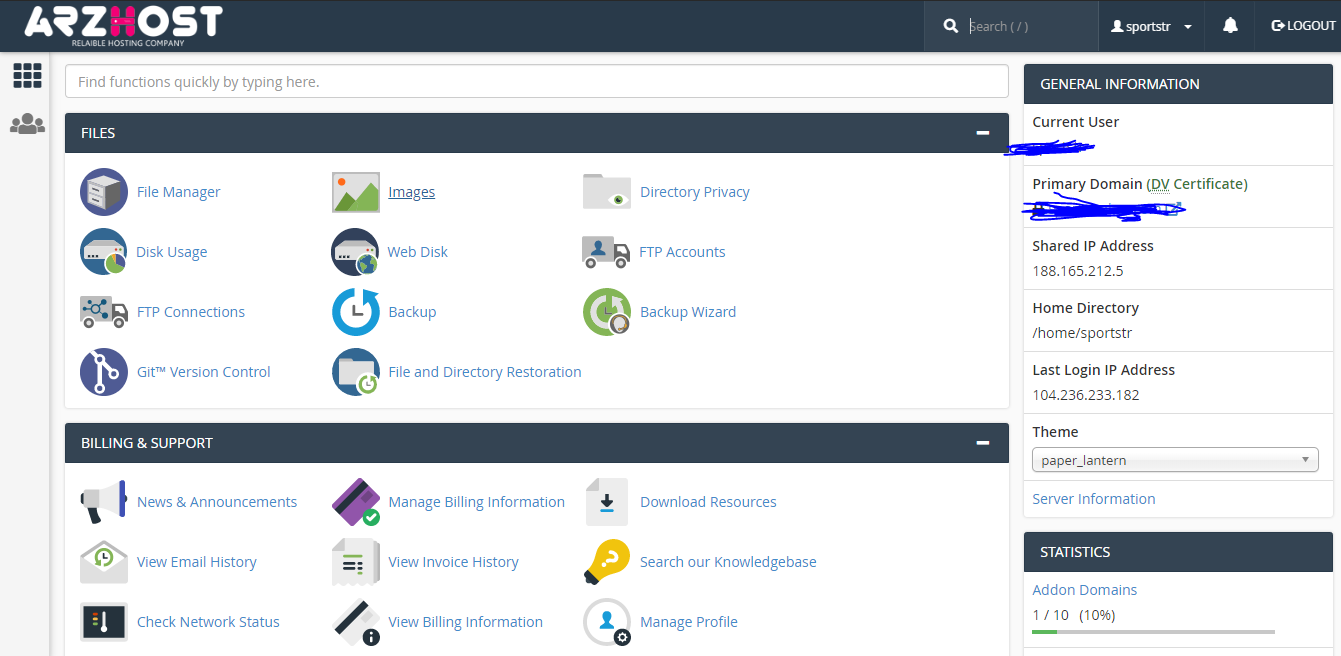This screenshot has height=656, width=1341.
Task: Collapse the Files section
Action: (x=982, y=133)
